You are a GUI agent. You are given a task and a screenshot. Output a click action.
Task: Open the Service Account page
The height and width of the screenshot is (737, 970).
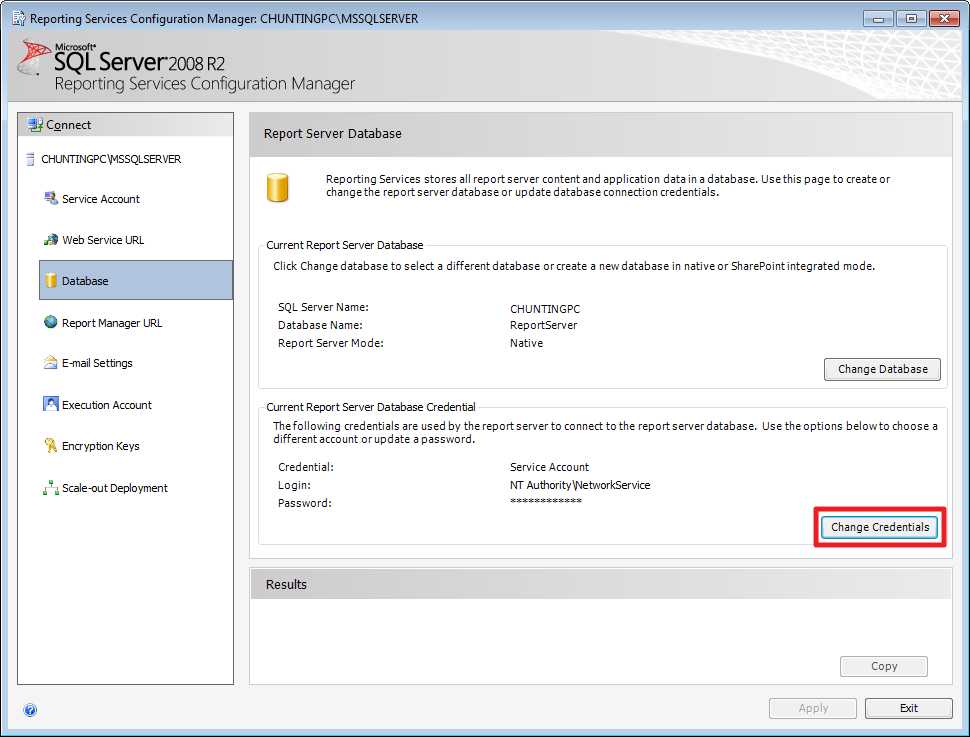(x=101, y=199)
